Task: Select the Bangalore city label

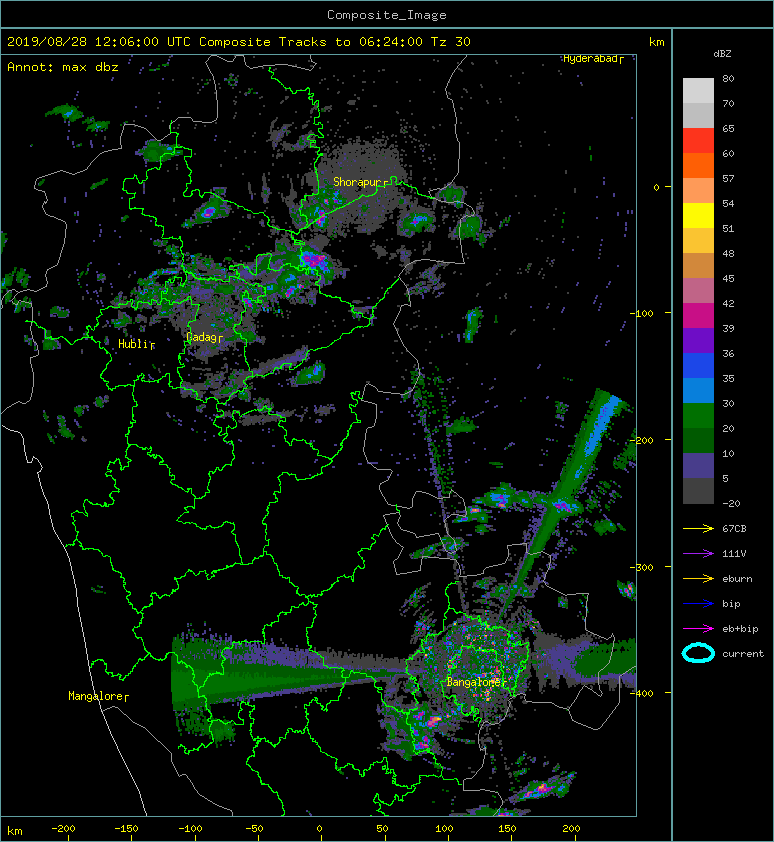Action: [x=474, y=682]
